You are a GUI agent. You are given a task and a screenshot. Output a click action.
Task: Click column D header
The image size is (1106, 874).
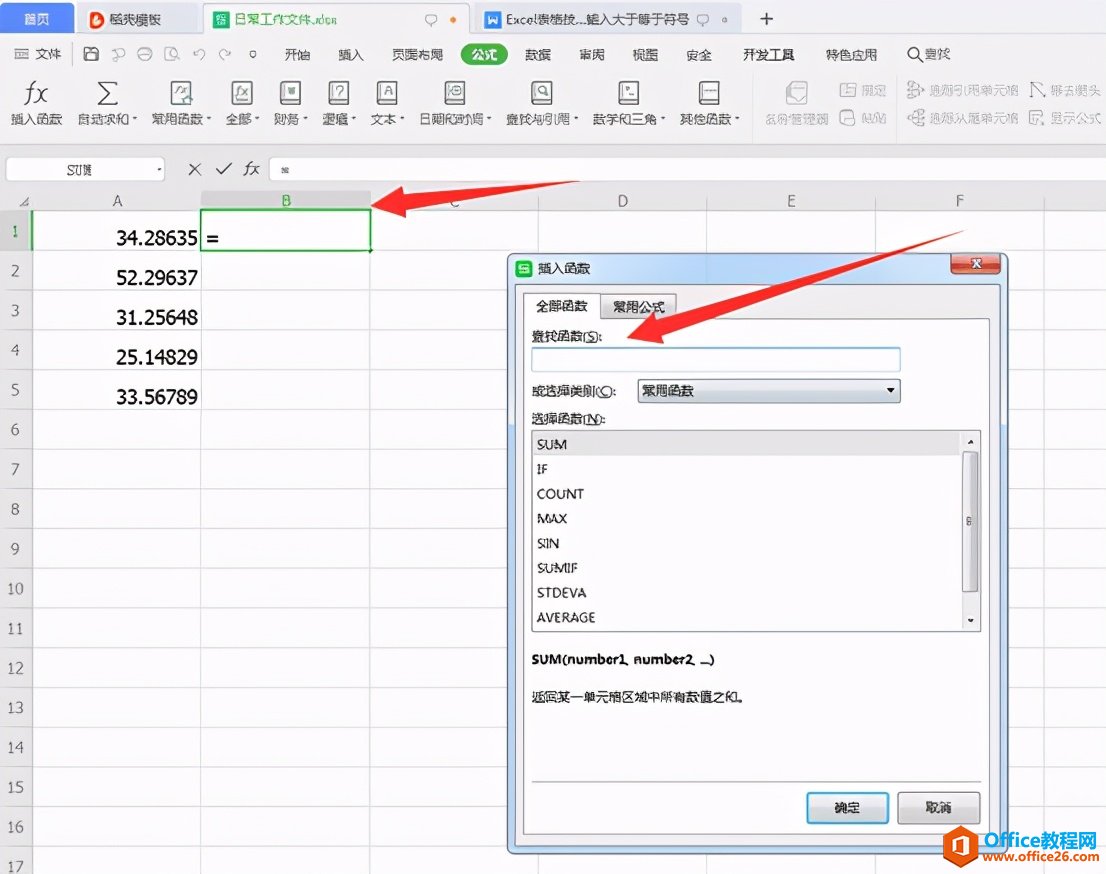tap(622, 201)
